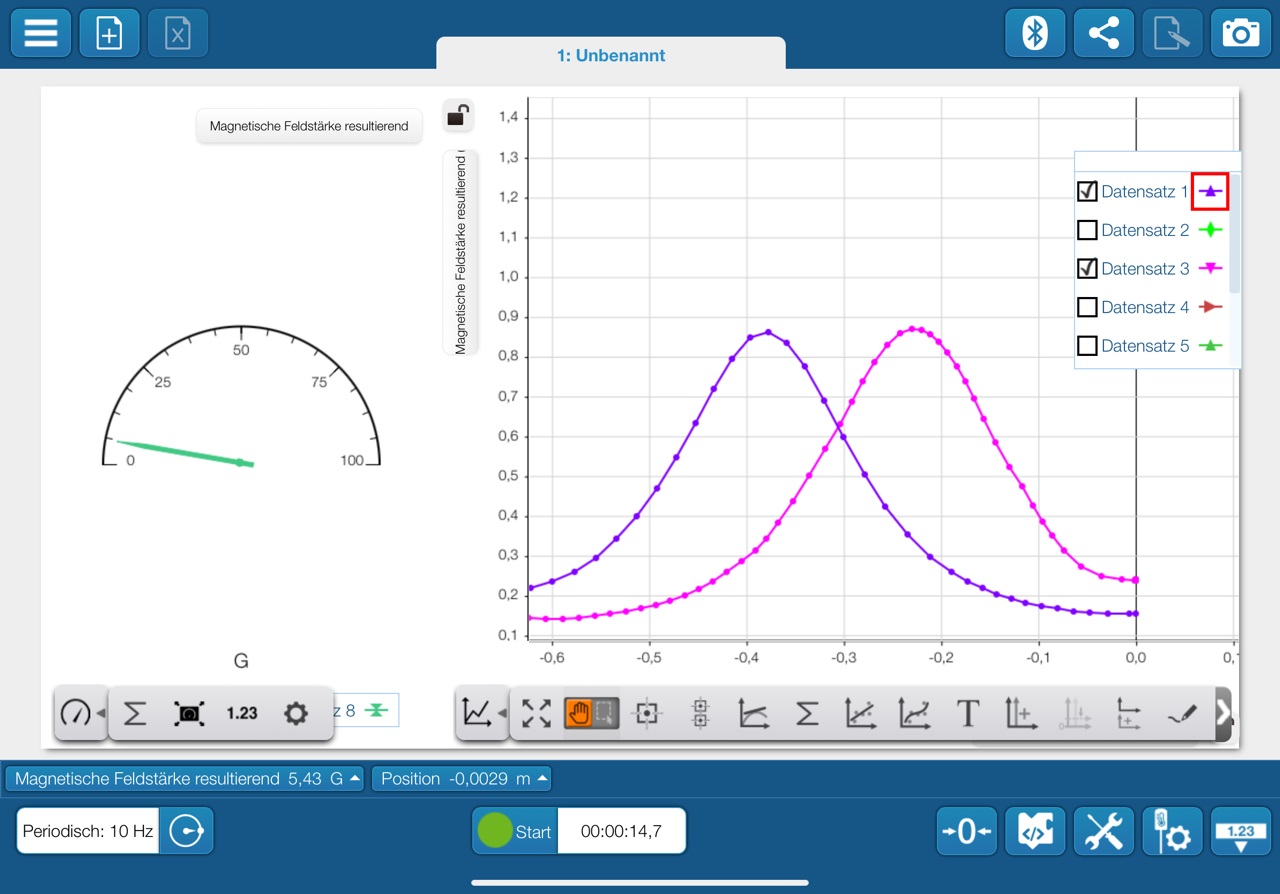Open the code editor icon
This screenshot has height=894, width=1280.
click(1035, 831)
